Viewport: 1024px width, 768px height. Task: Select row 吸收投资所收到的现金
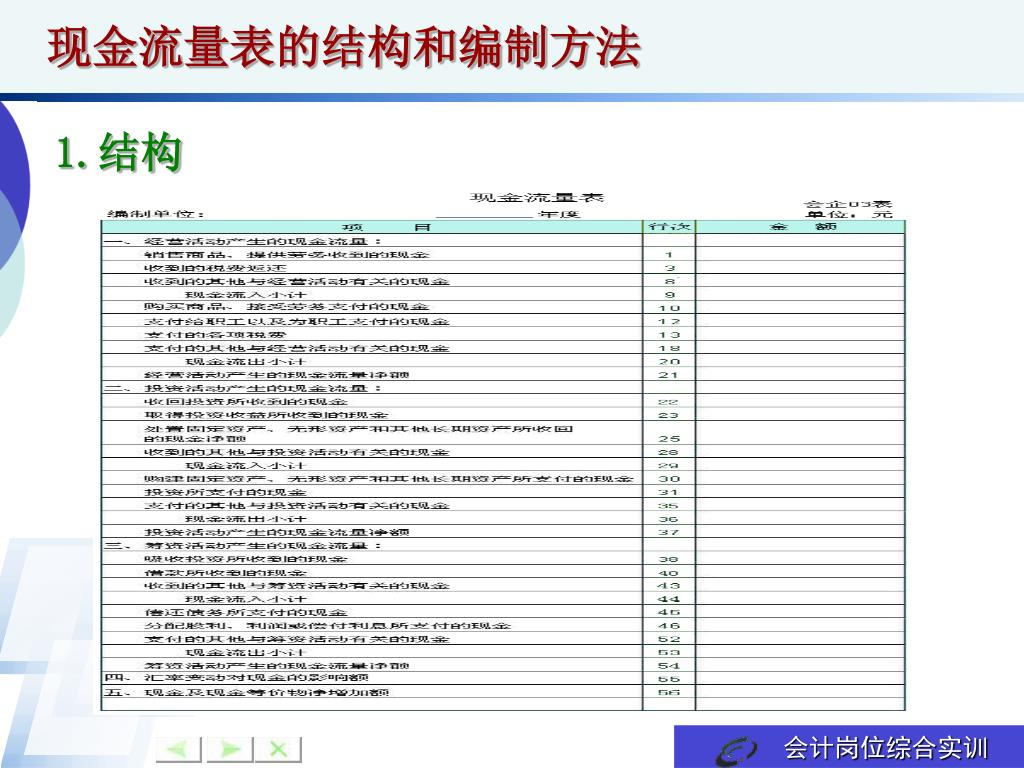(x=503, y=559)
